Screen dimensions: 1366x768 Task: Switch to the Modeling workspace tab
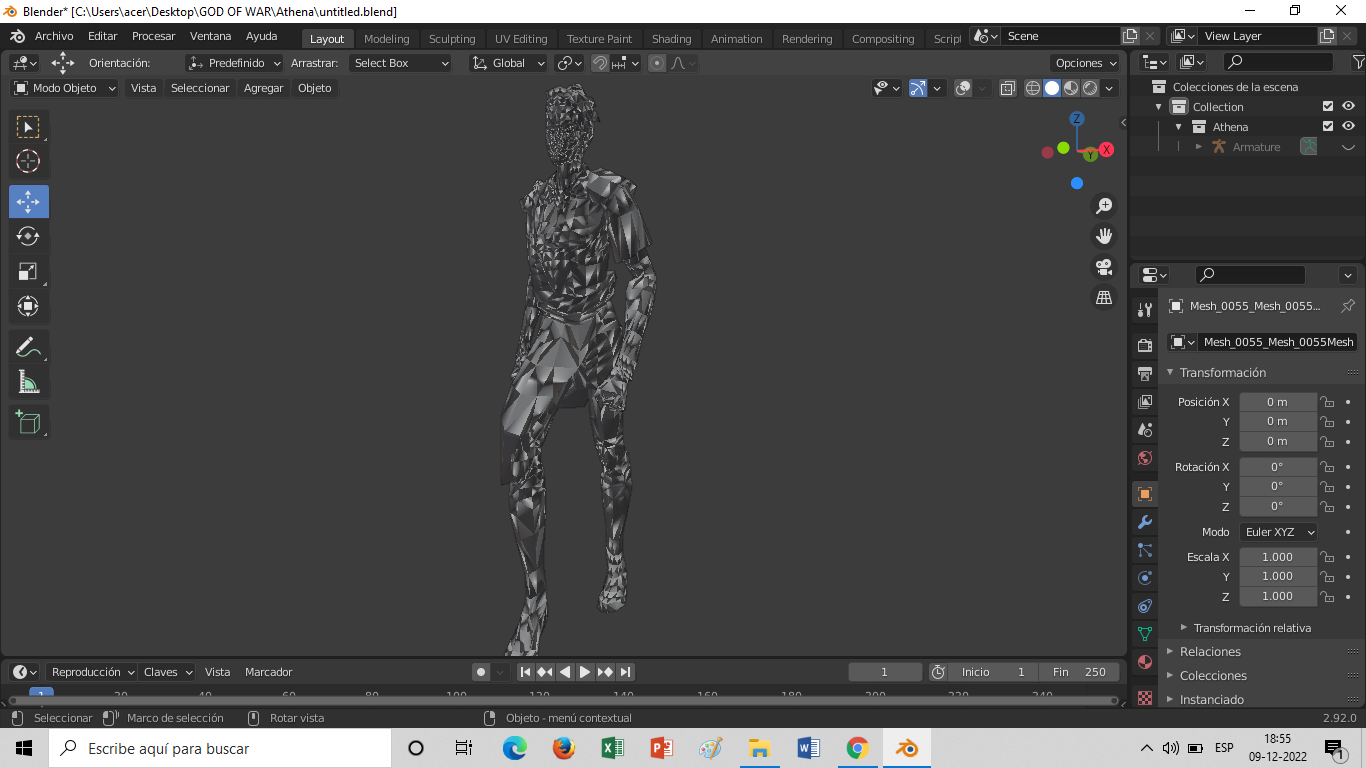[387, 39]
